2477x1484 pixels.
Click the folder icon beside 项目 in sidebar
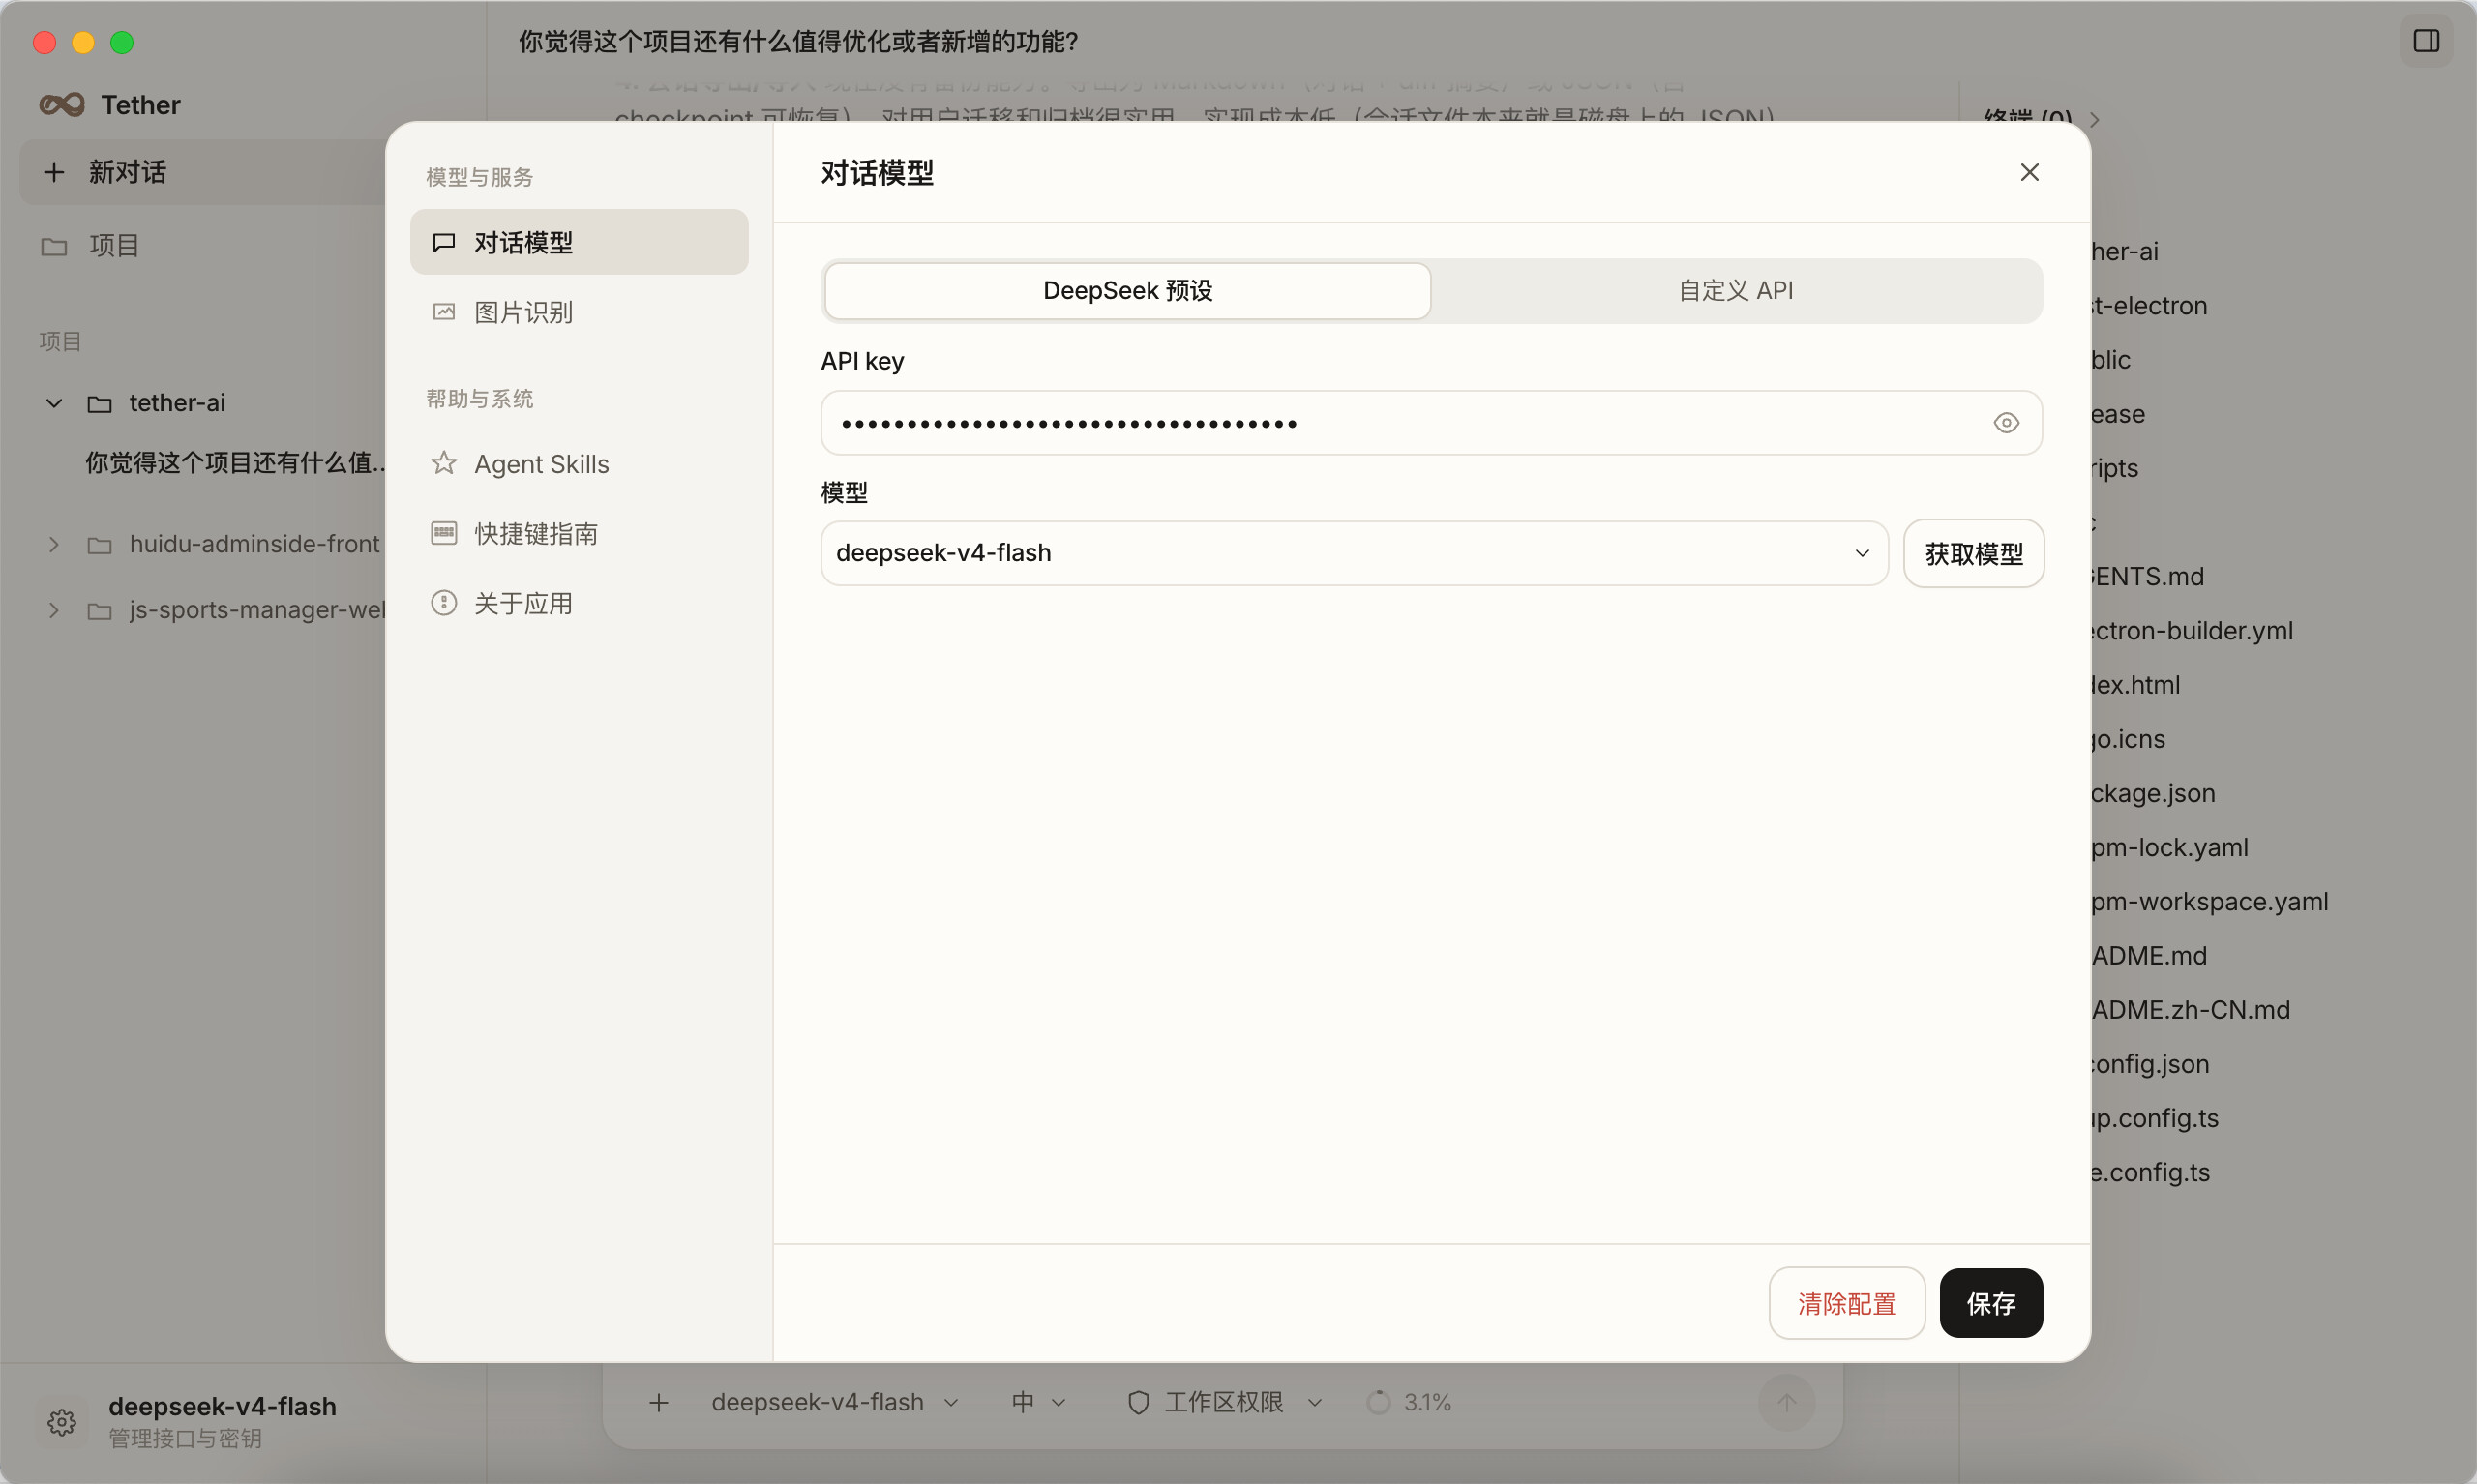coord(54,246)
